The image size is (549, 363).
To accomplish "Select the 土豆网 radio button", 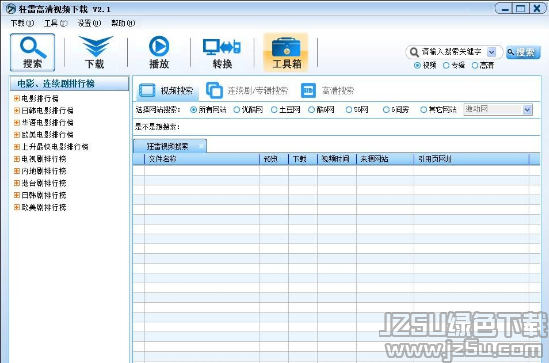I will click(x=274, y=110).
